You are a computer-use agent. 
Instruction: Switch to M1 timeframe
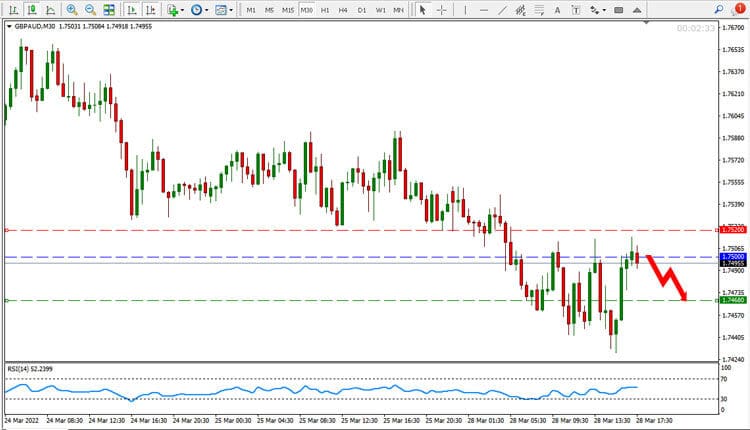point(251,10)
